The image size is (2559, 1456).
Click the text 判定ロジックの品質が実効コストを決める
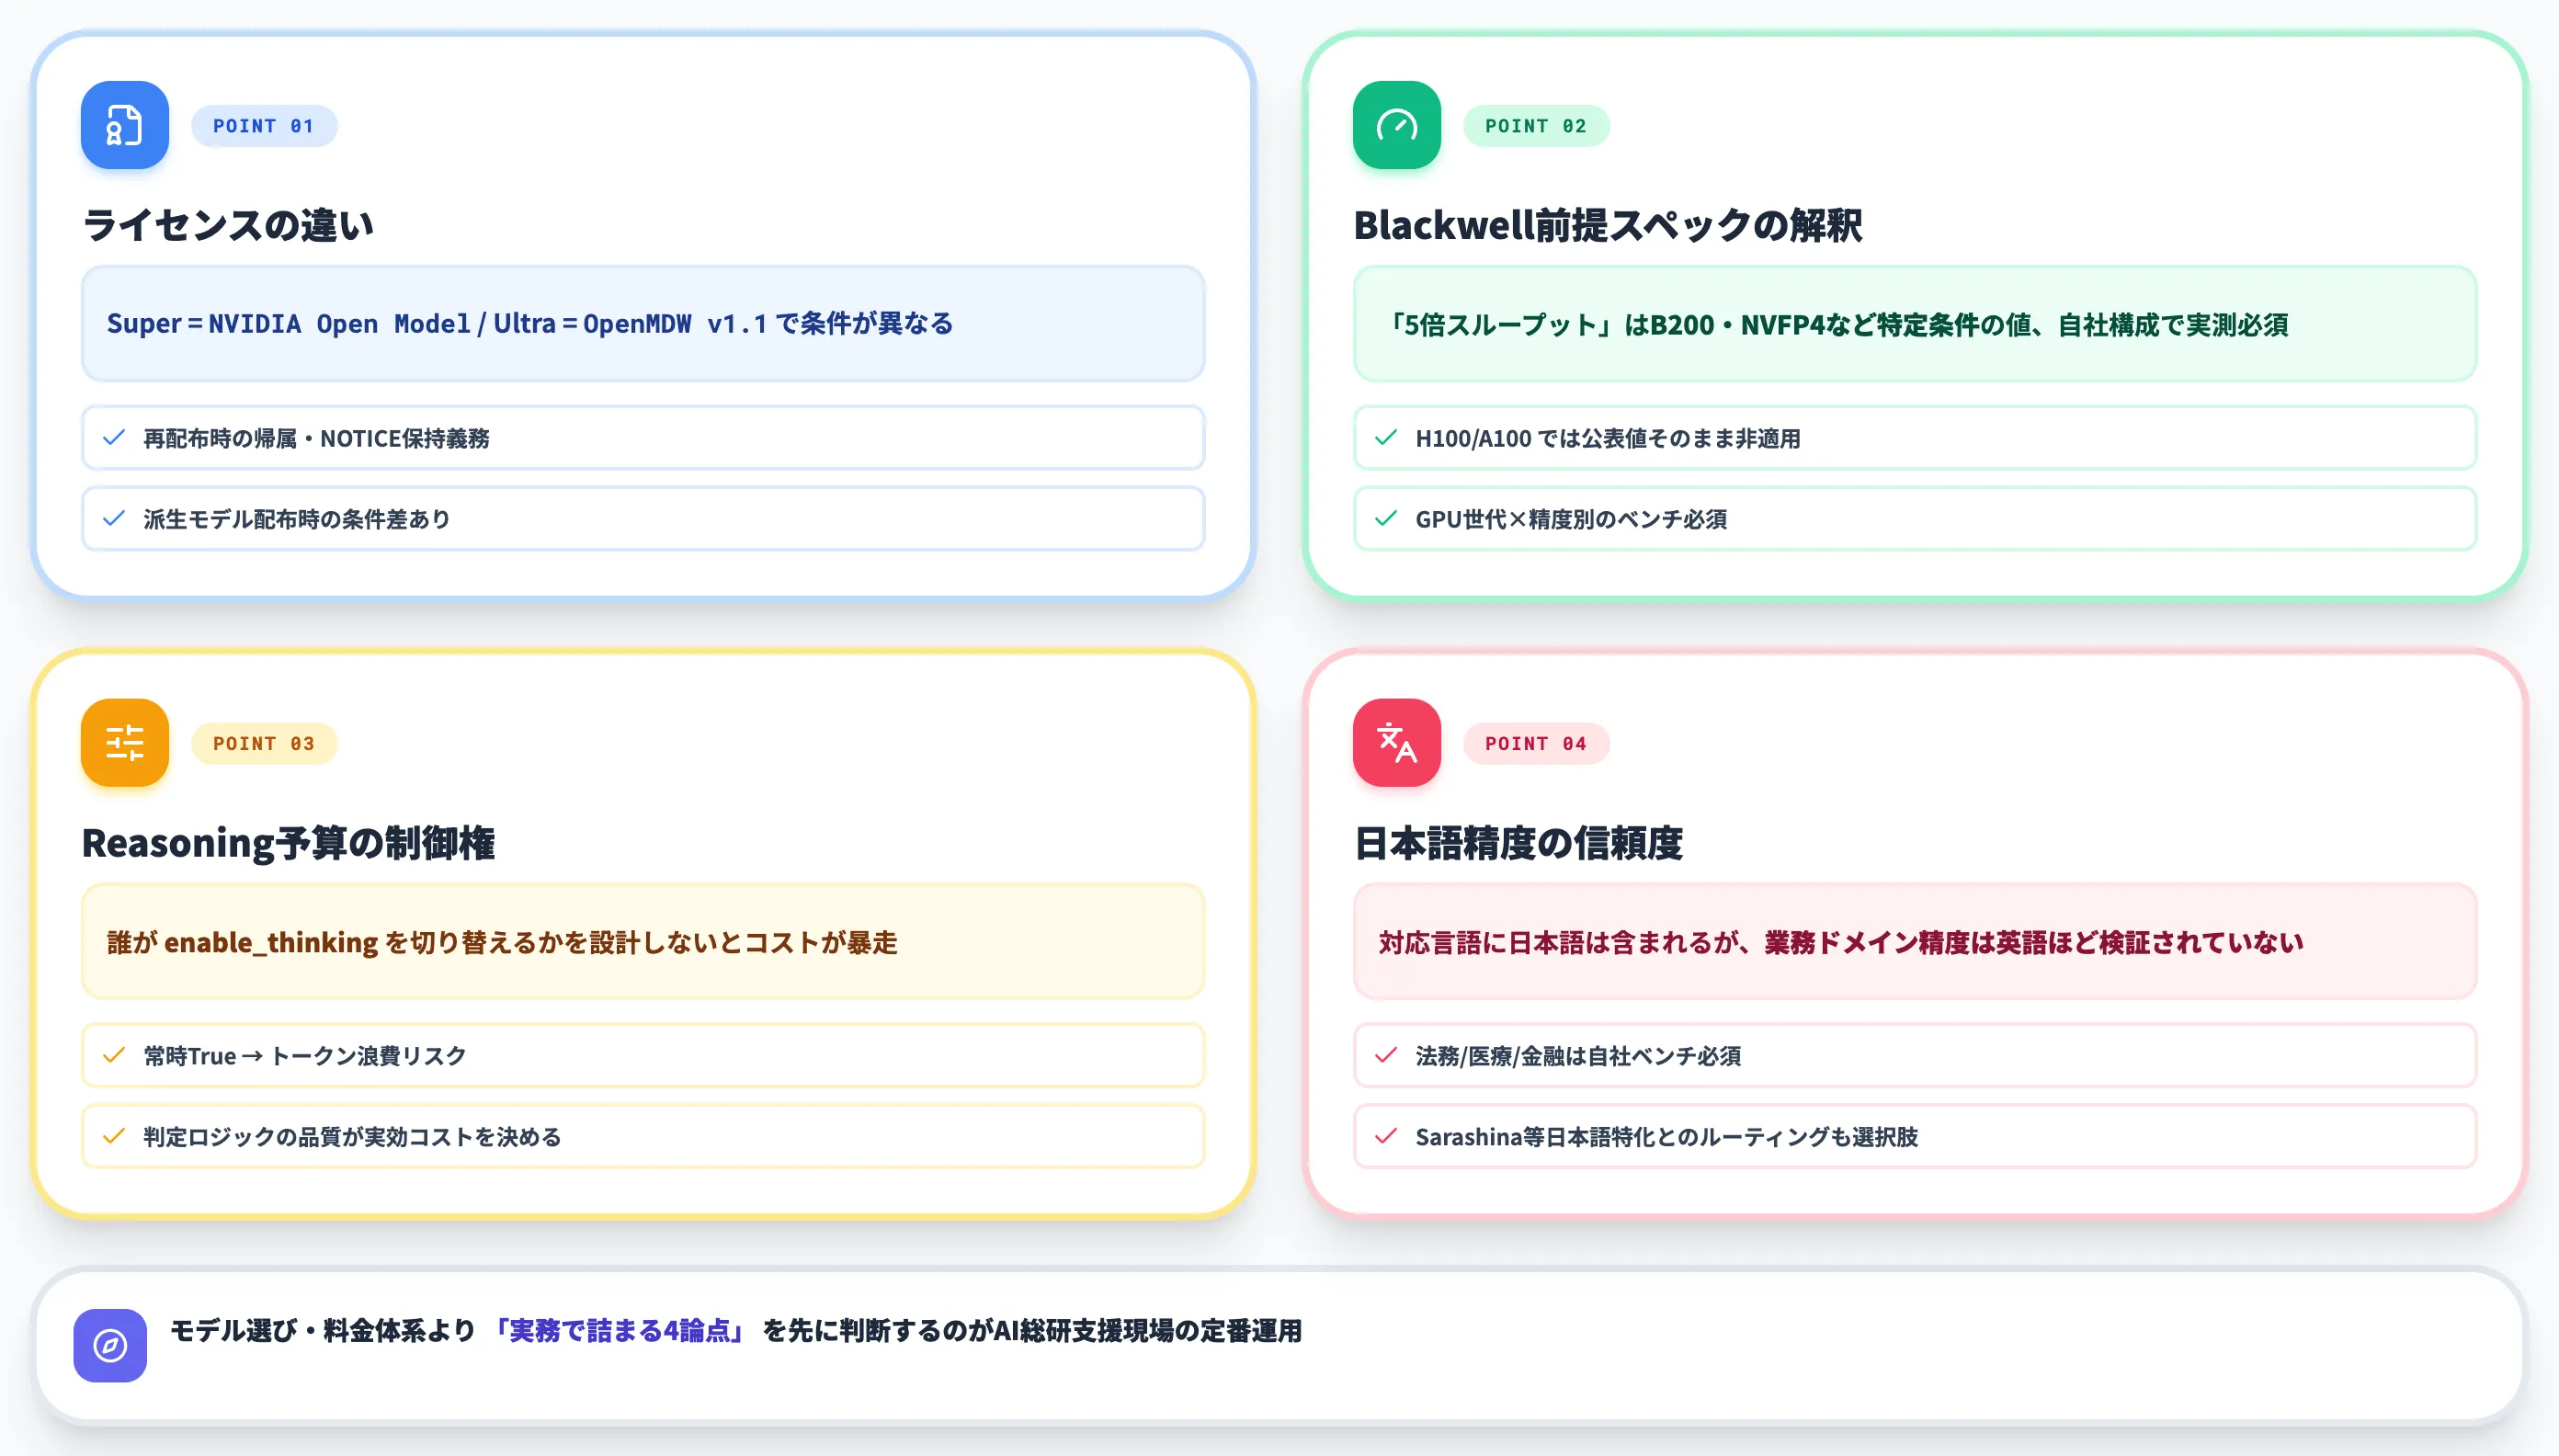352,1137
